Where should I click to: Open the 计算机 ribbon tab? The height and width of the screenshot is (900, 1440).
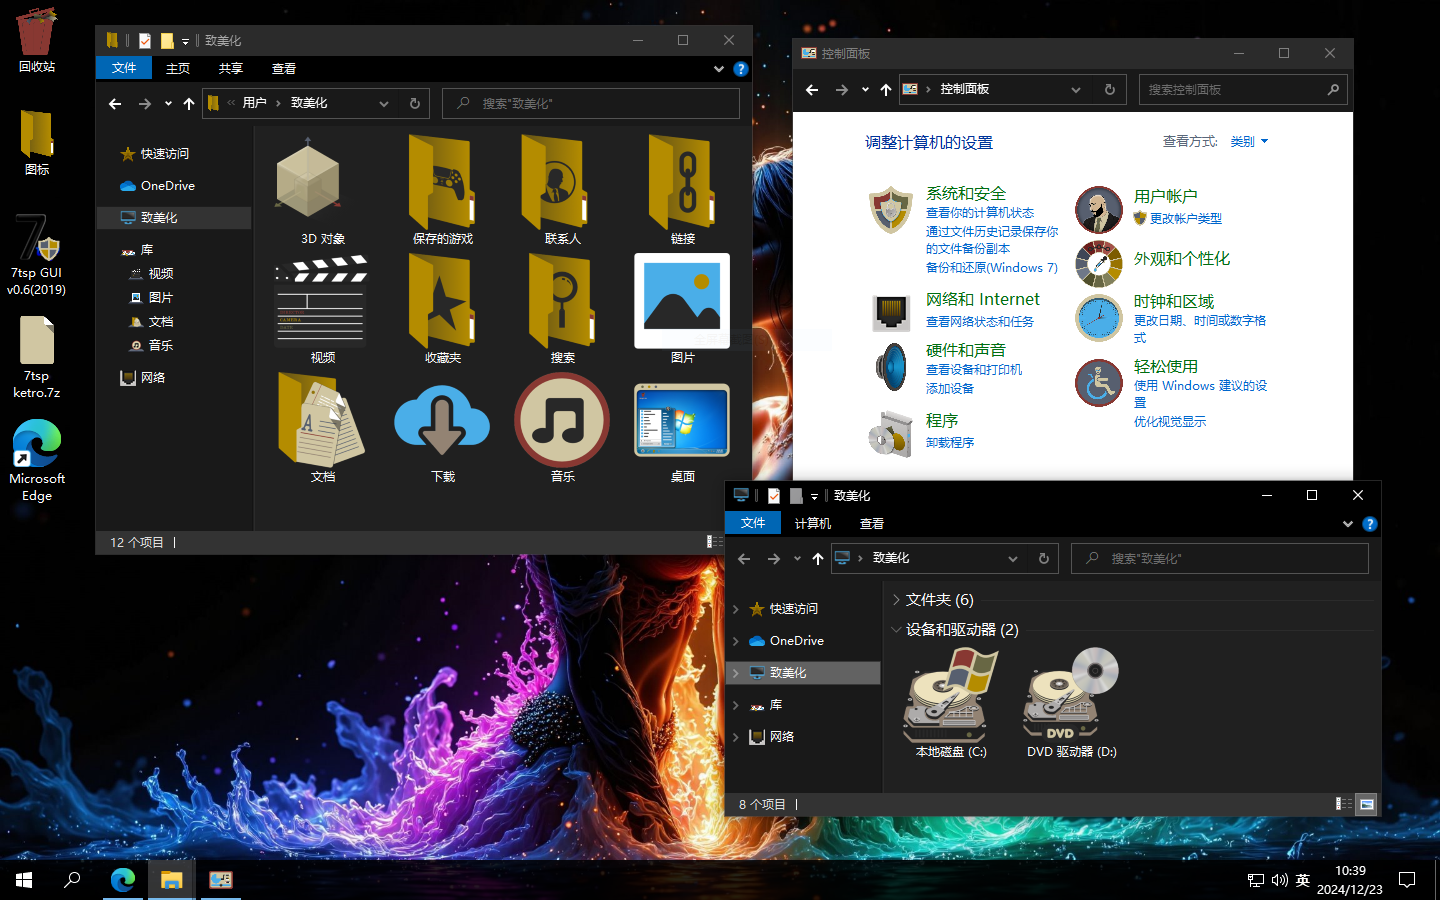tap(812, 523)
